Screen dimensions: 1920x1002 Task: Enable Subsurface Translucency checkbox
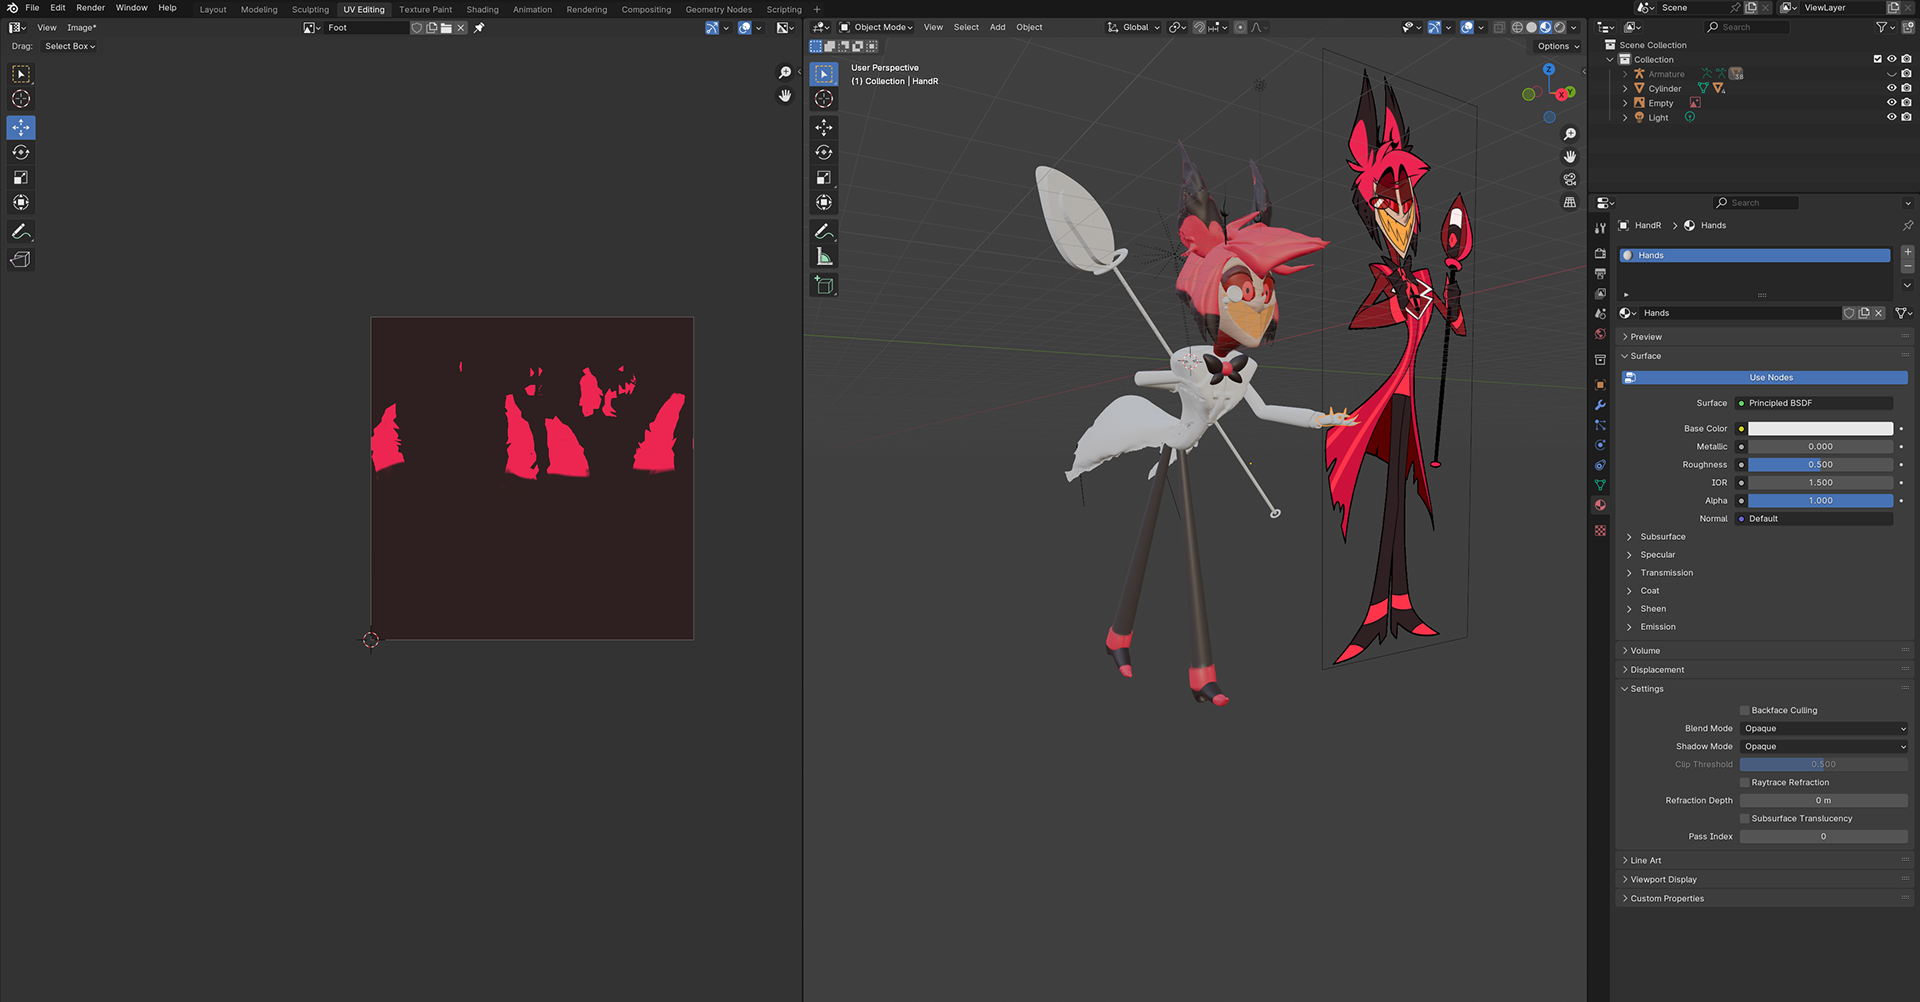(1745, 819)
